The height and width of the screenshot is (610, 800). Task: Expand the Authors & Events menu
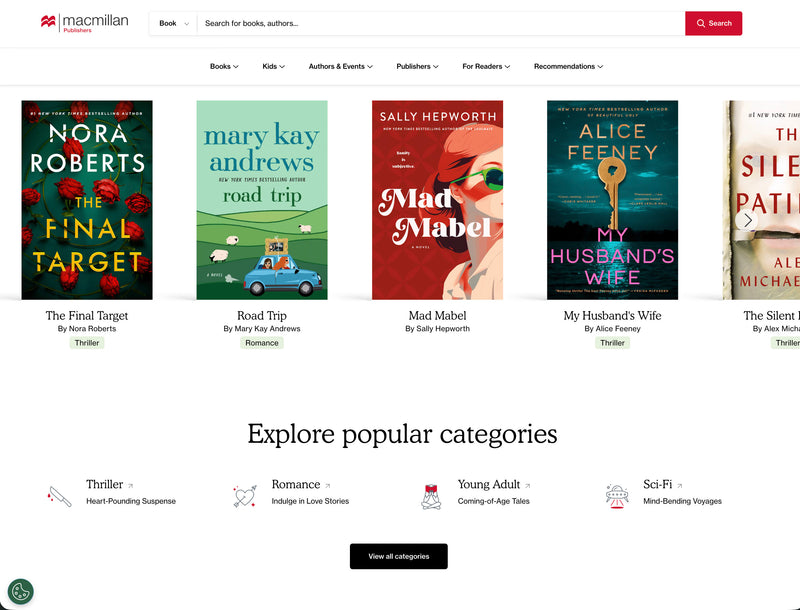coord(340,66)
